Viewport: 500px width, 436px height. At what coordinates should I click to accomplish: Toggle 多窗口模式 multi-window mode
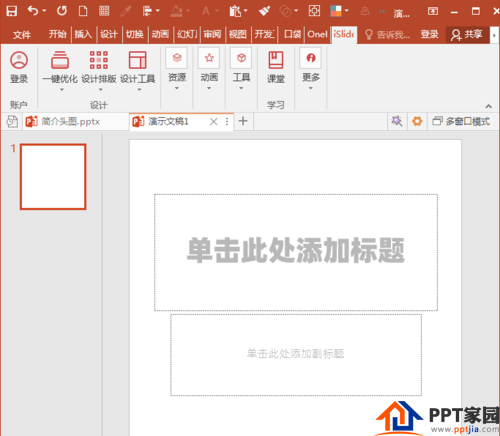click(461, 121)
